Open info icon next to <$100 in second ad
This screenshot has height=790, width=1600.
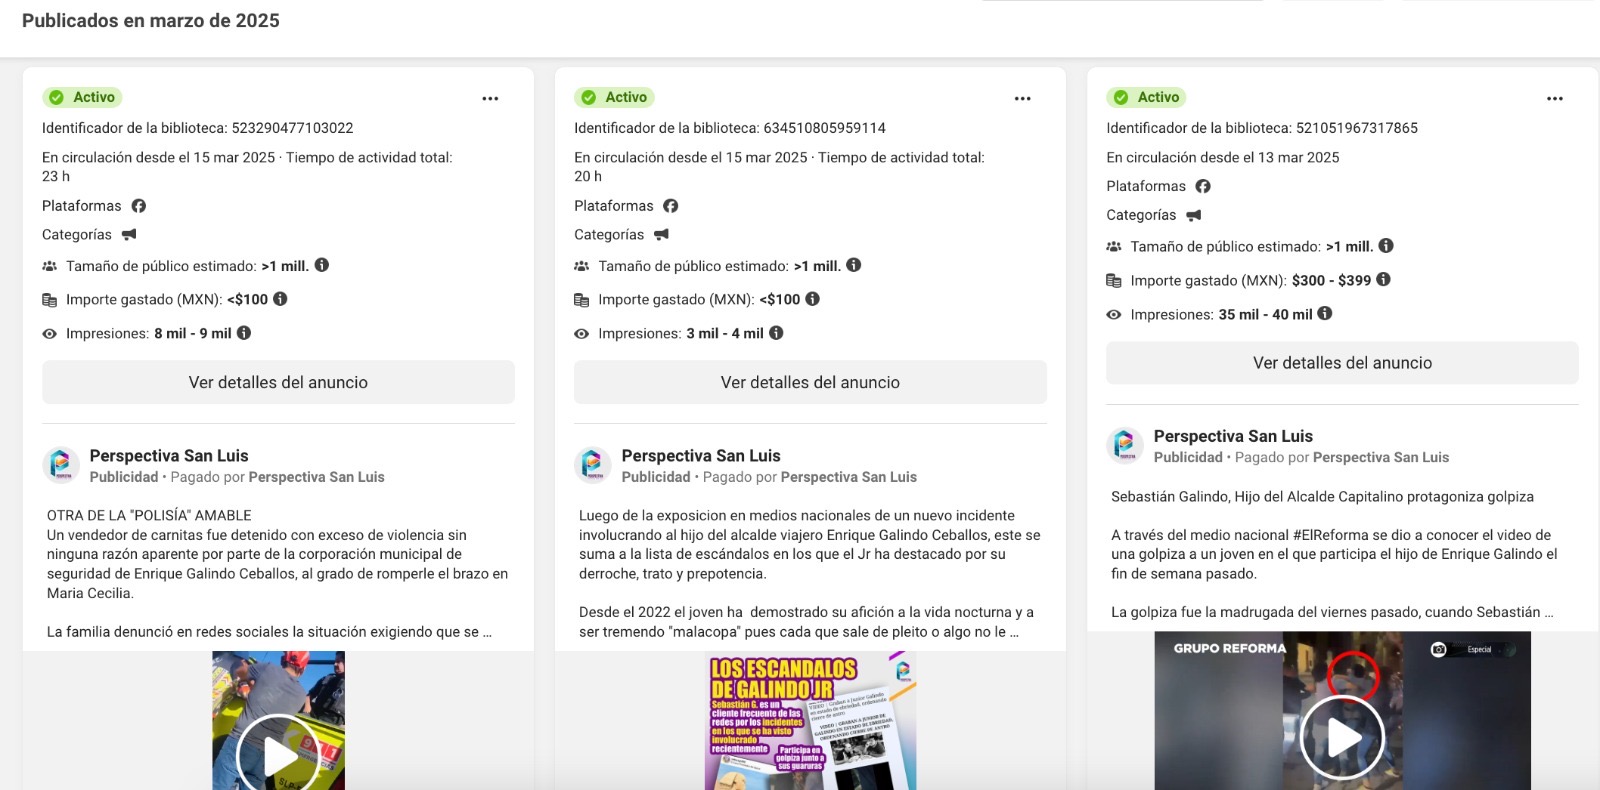(813, 299)
